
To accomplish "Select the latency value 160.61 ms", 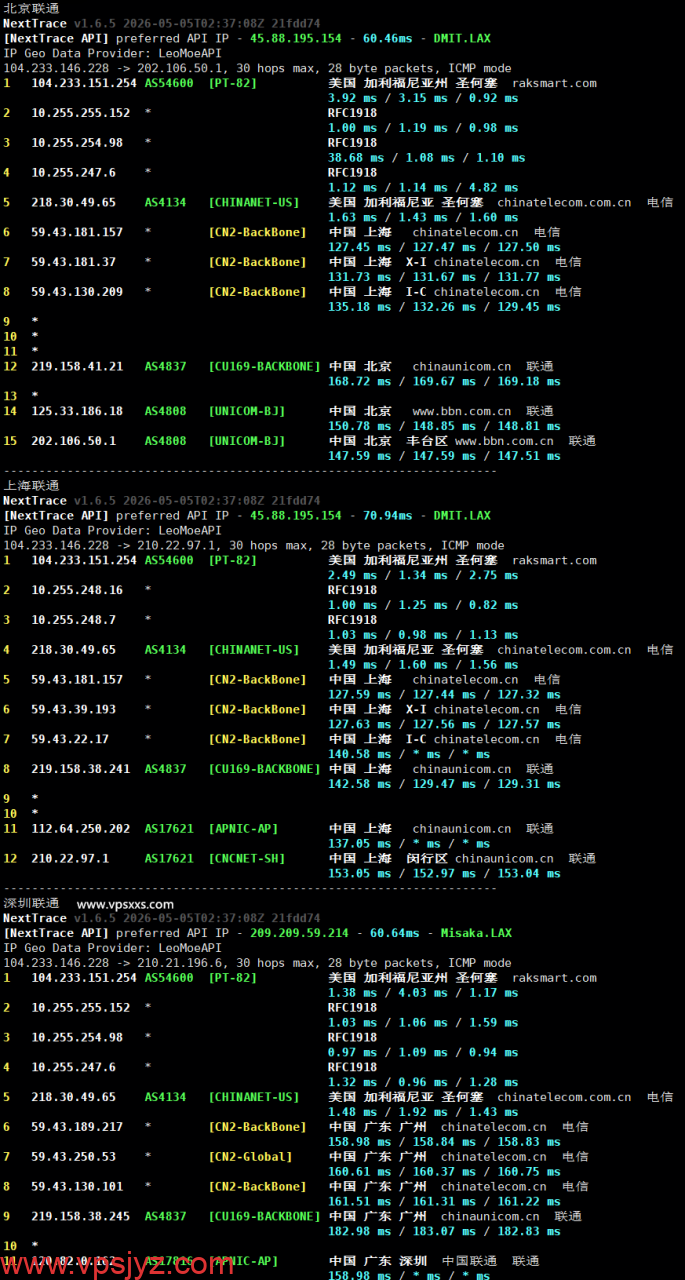I will click(360, 1172).
